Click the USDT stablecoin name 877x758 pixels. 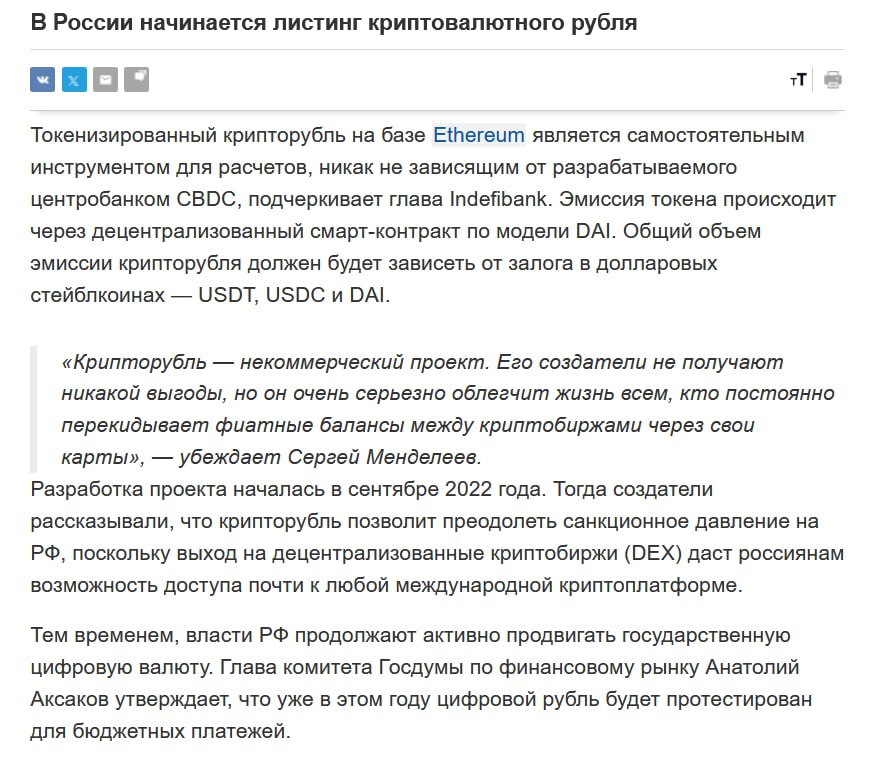(226, 295)
